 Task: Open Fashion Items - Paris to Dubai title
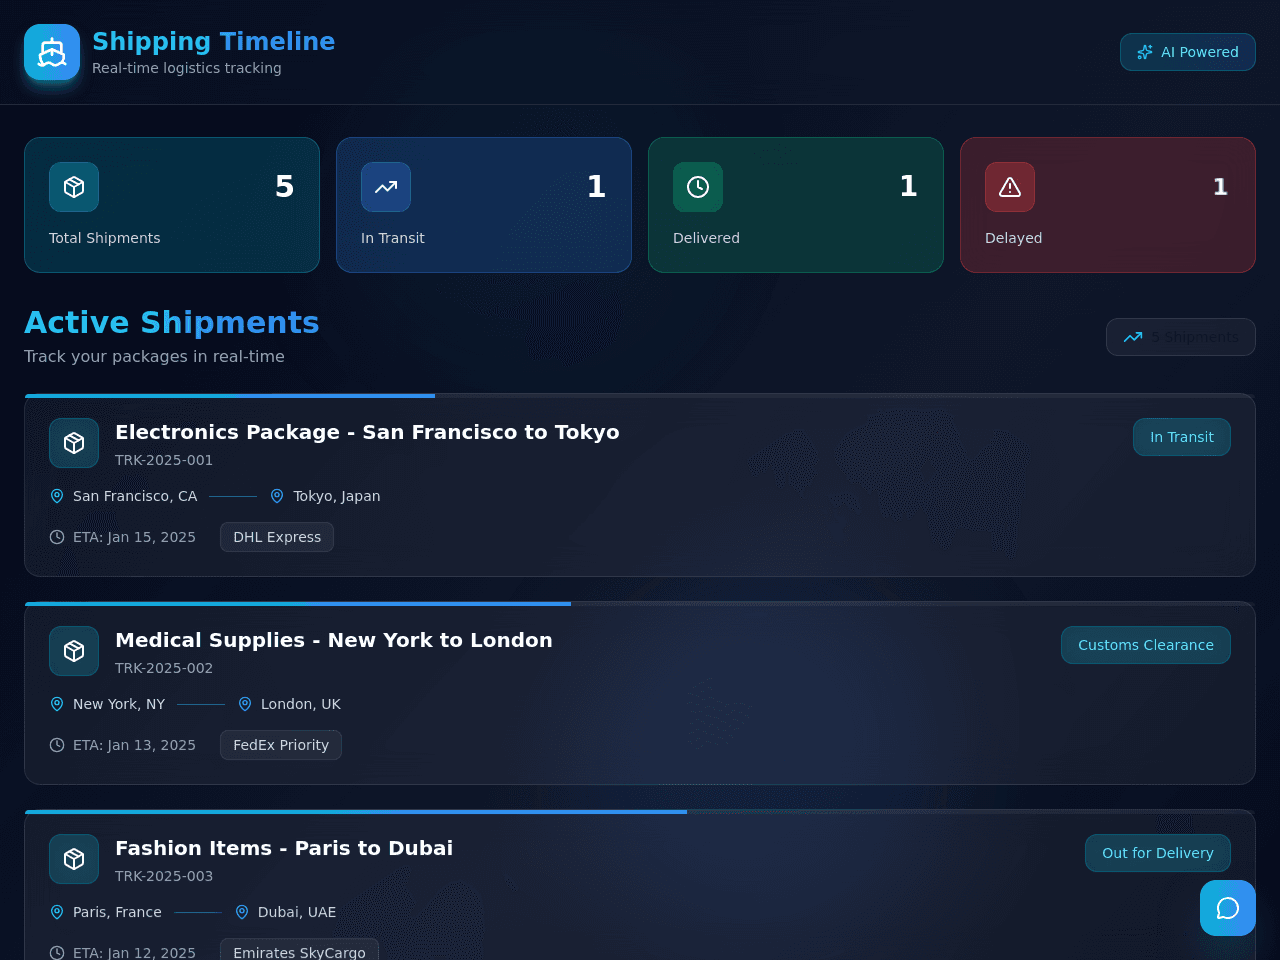point(284,848)
